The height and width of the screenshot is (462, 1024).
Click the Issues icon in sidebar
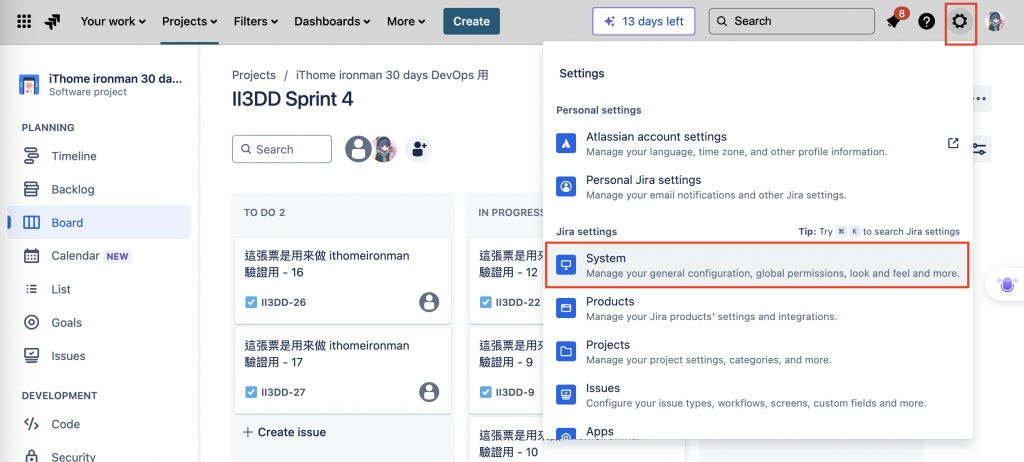[31, 356]
